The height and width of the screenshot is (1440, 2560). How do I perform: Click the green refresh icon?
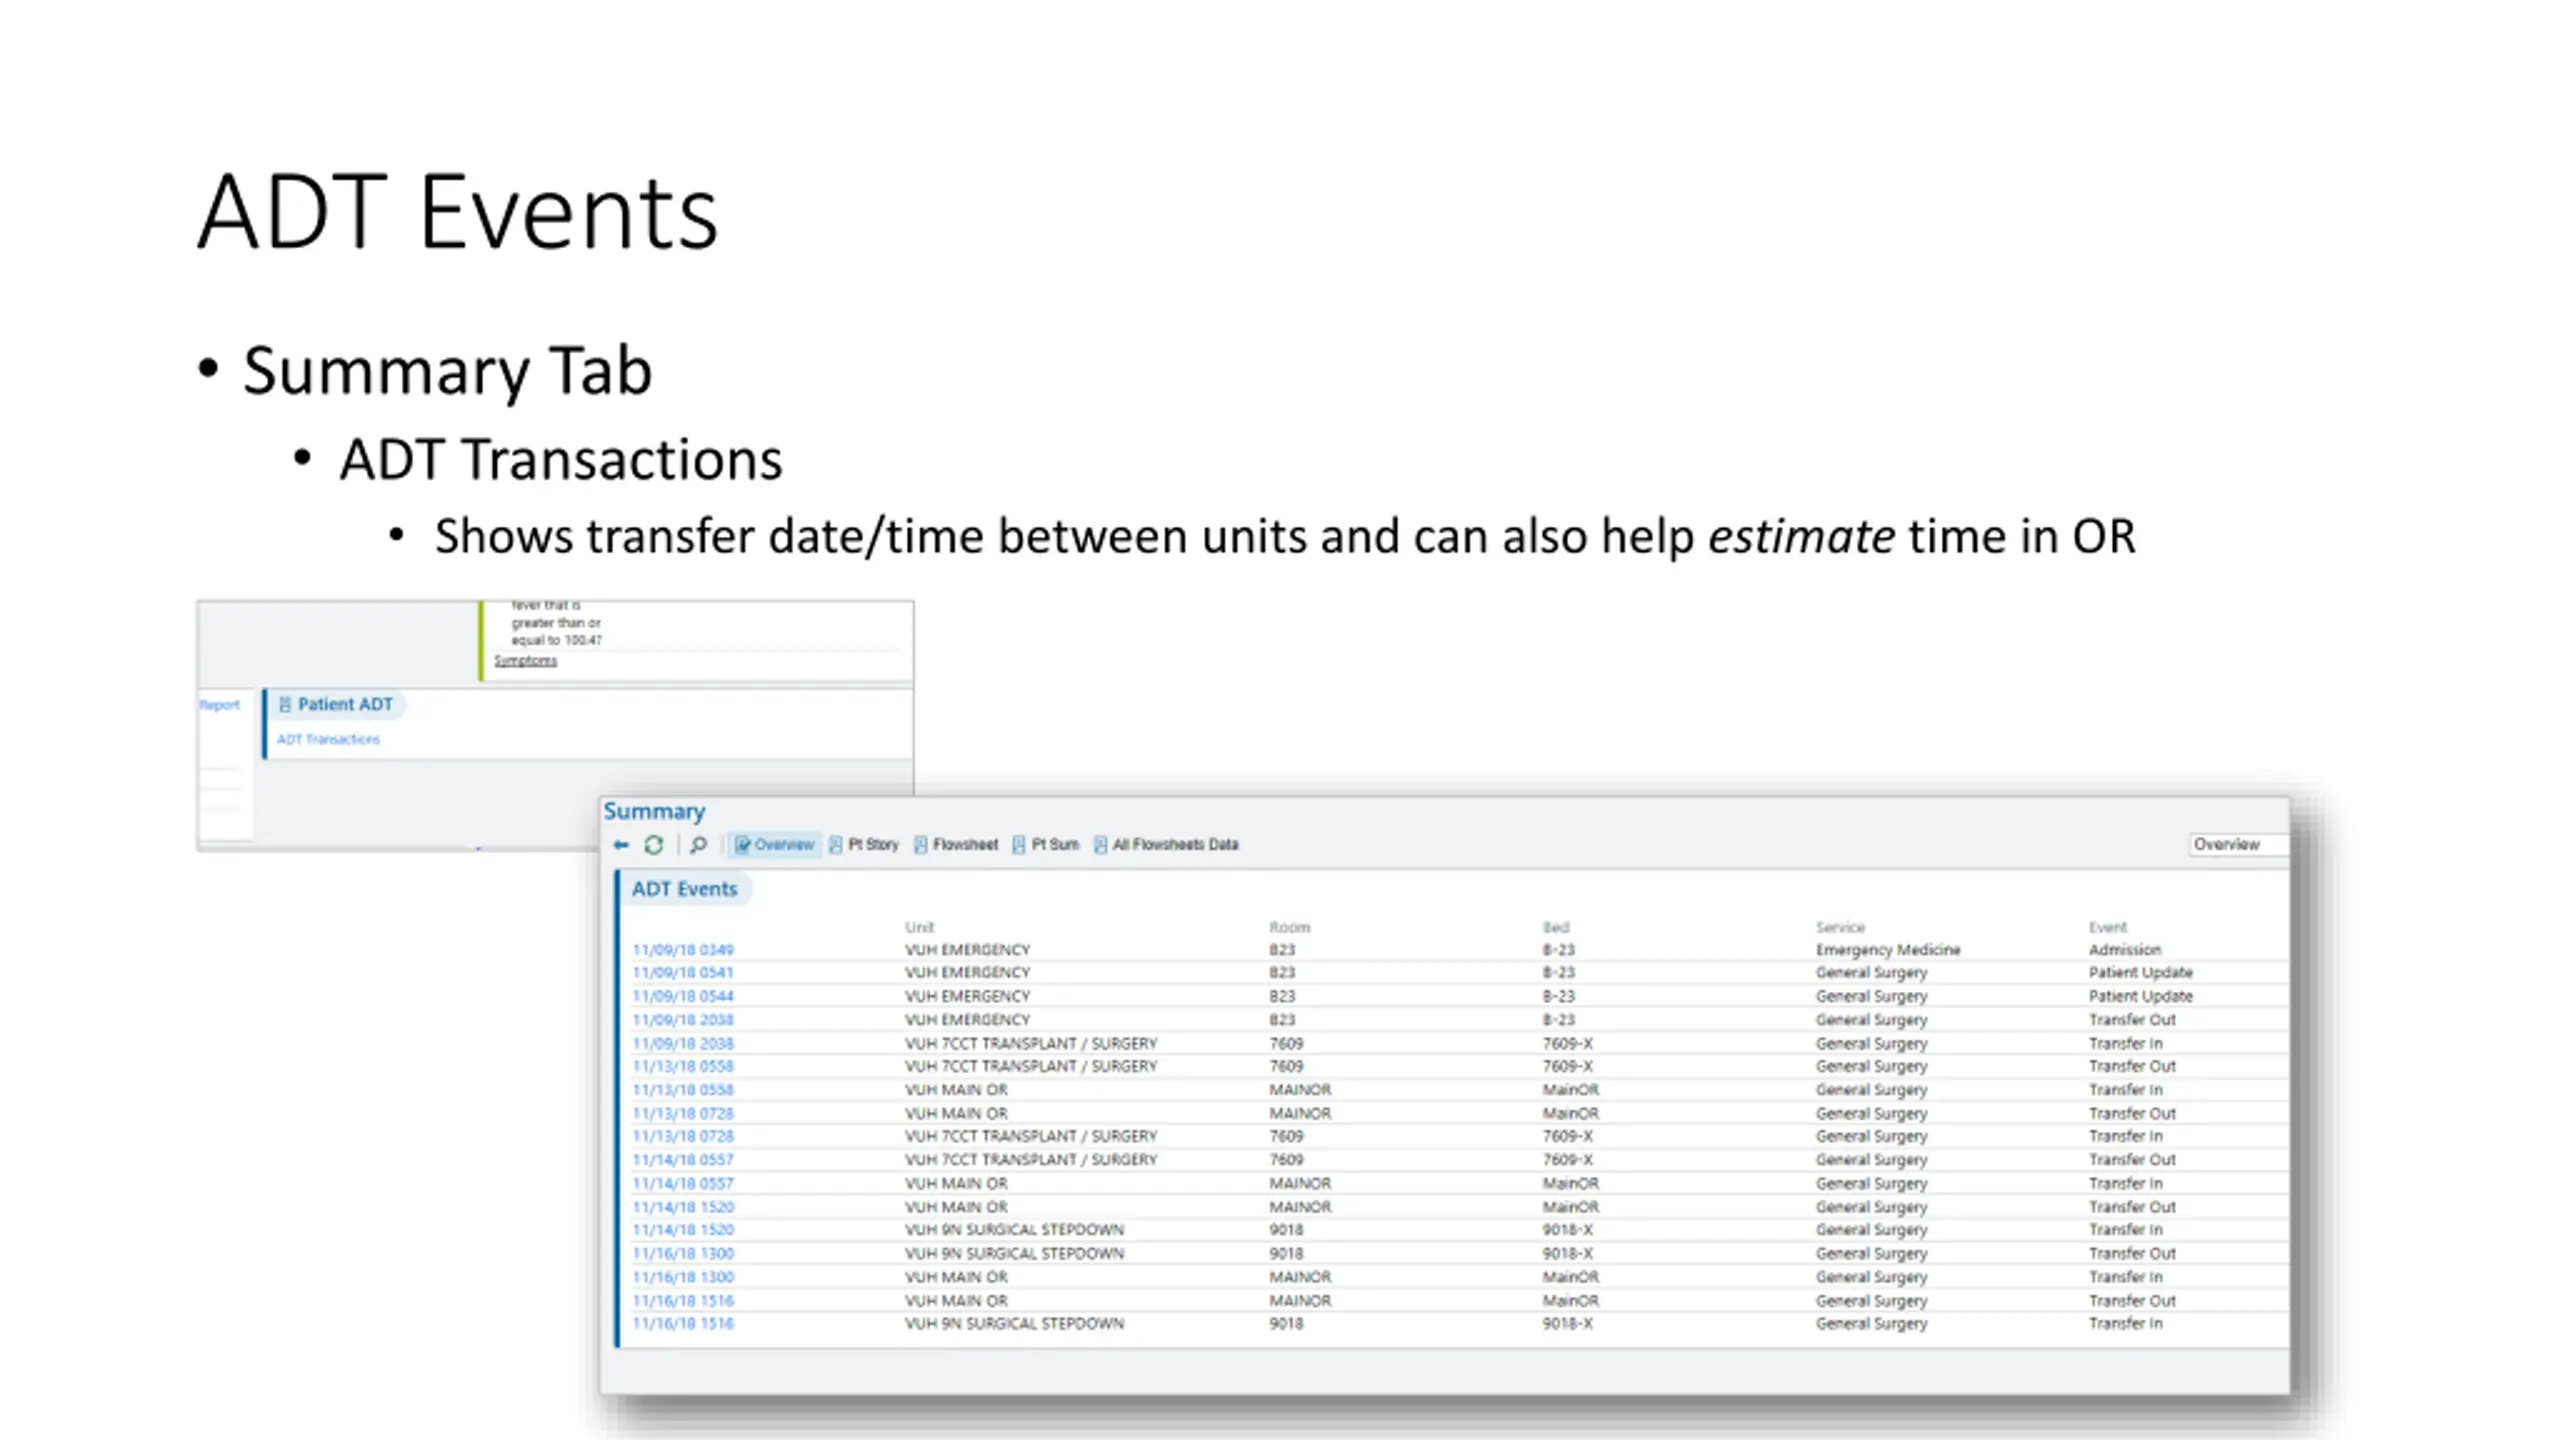click(653, 845)
